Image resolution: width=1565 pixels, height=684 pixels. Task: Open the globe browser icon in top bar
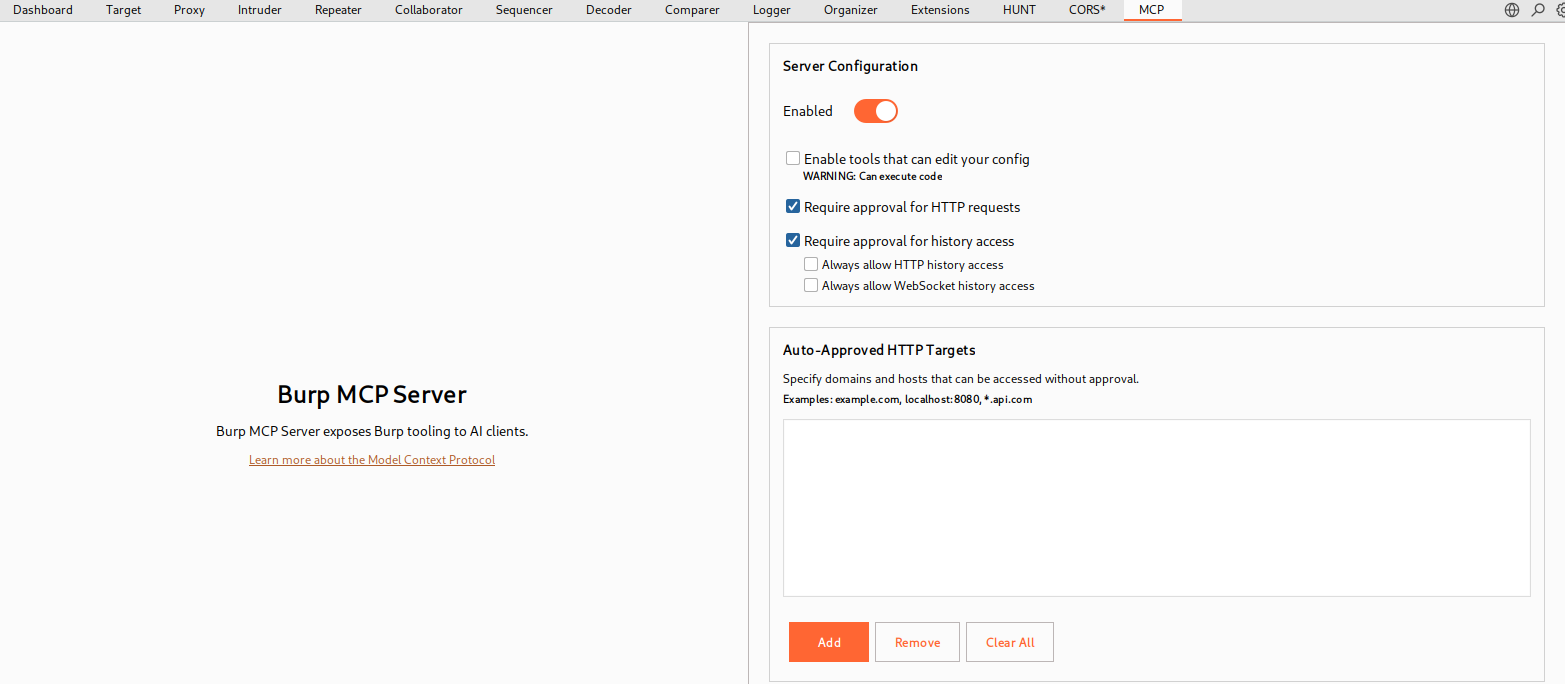pyautogui.click(x=1512, y=10)
